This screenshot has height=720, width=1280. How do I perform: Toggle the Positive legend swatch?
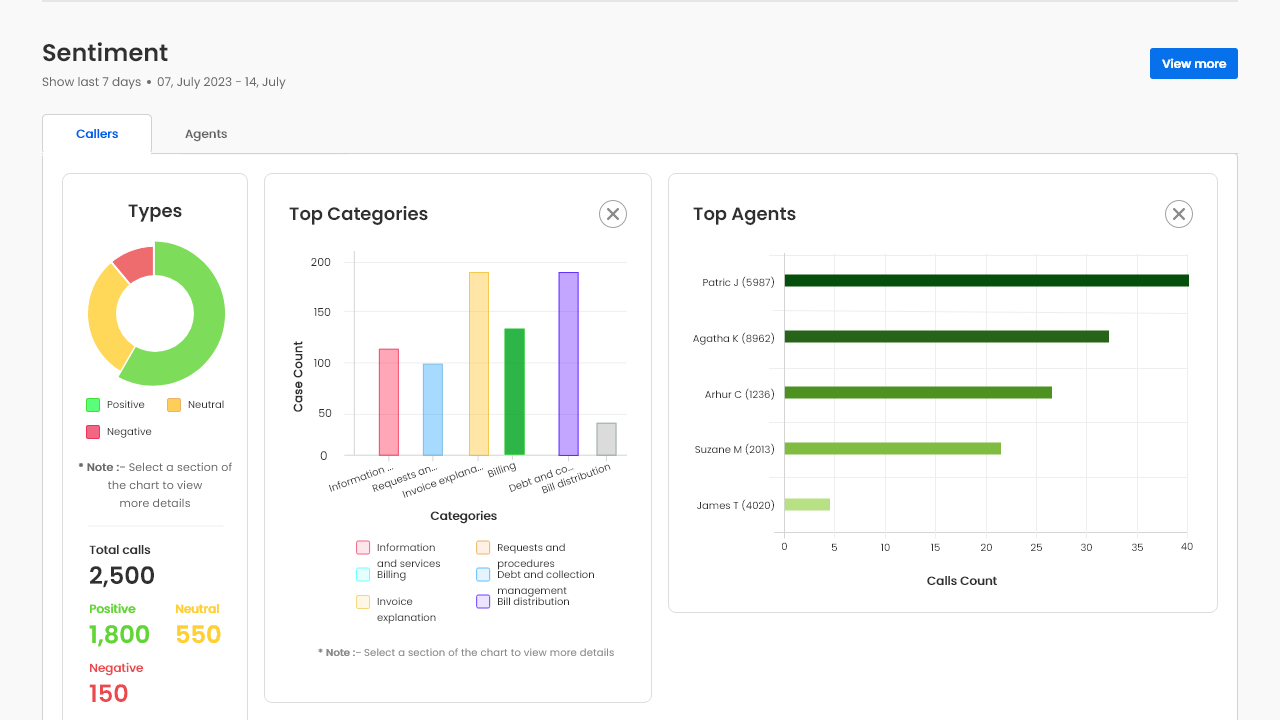(x=93, y=405)
